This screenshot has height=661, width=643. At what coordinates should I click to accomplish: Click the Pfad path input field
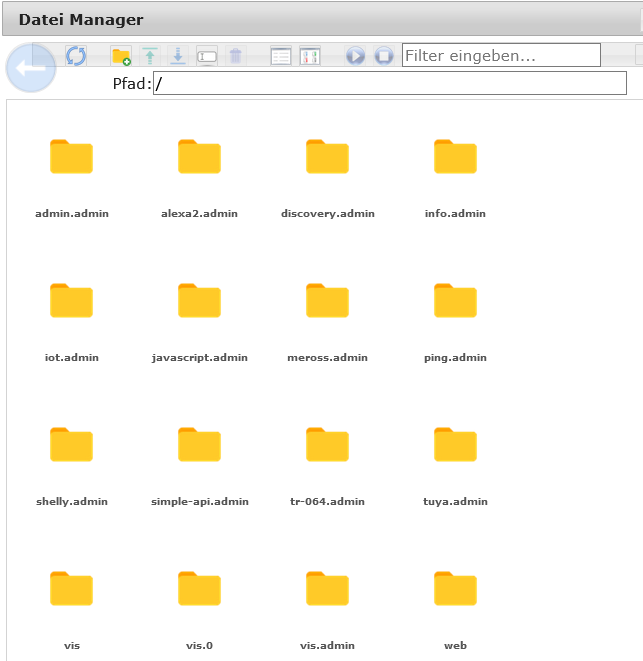[x=390, y=83]
